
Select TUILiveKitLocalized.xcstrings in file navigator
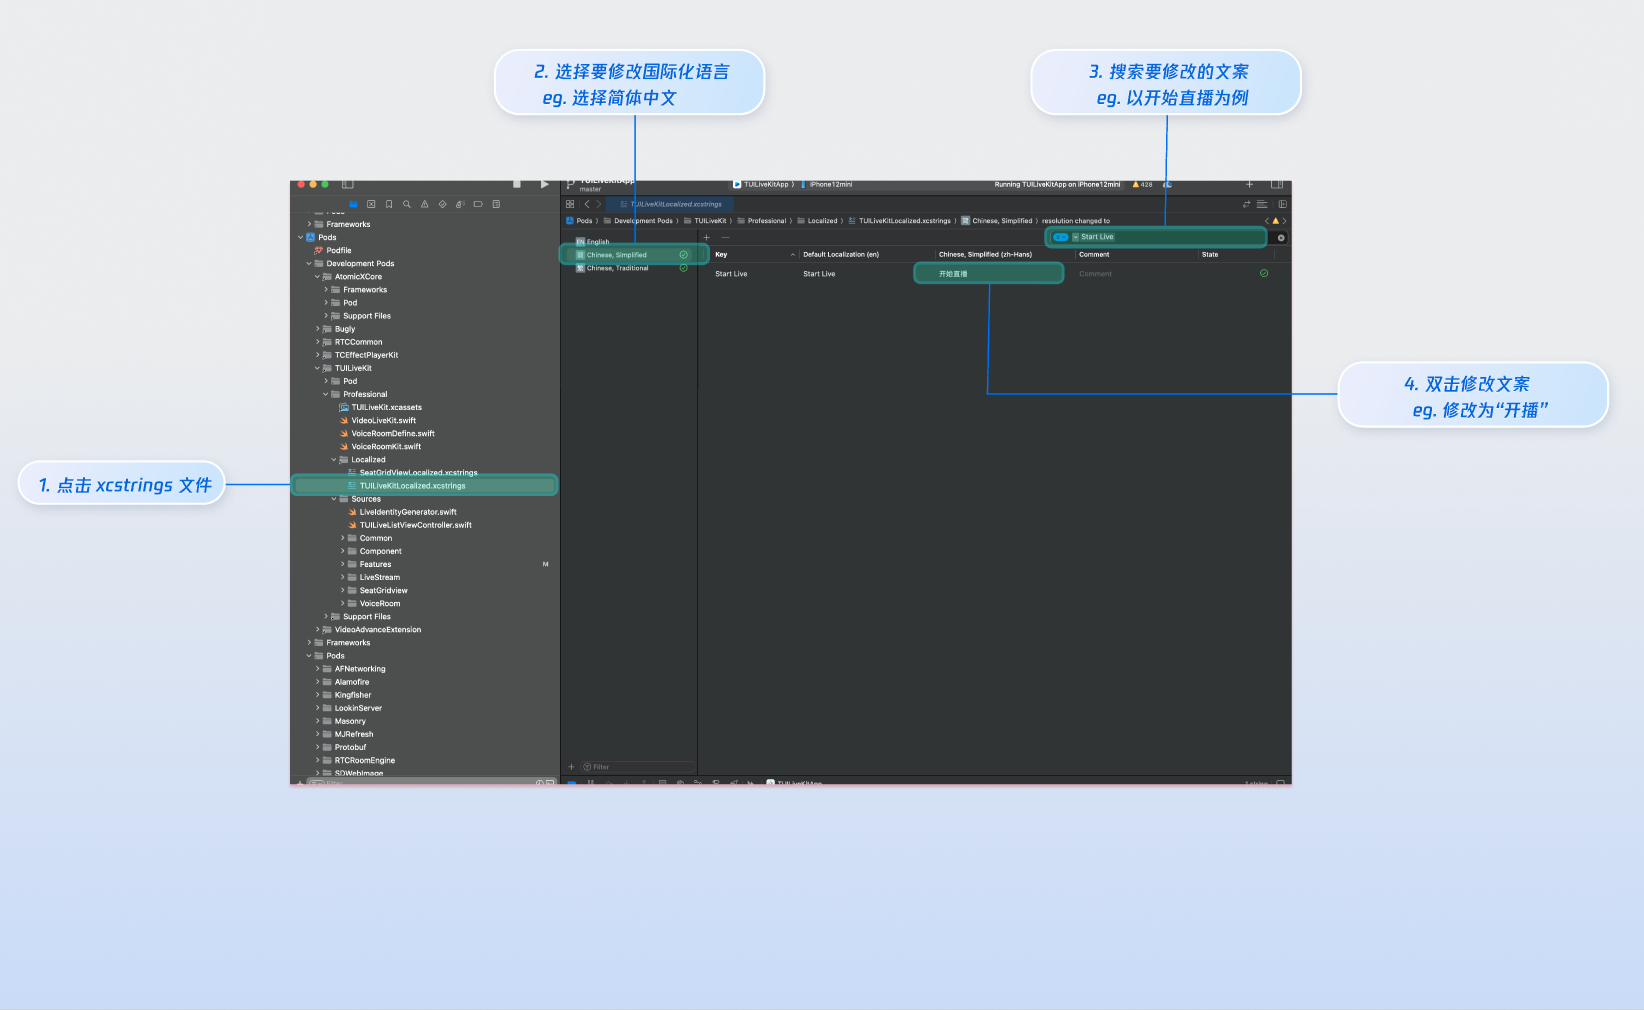coord(412,486)
